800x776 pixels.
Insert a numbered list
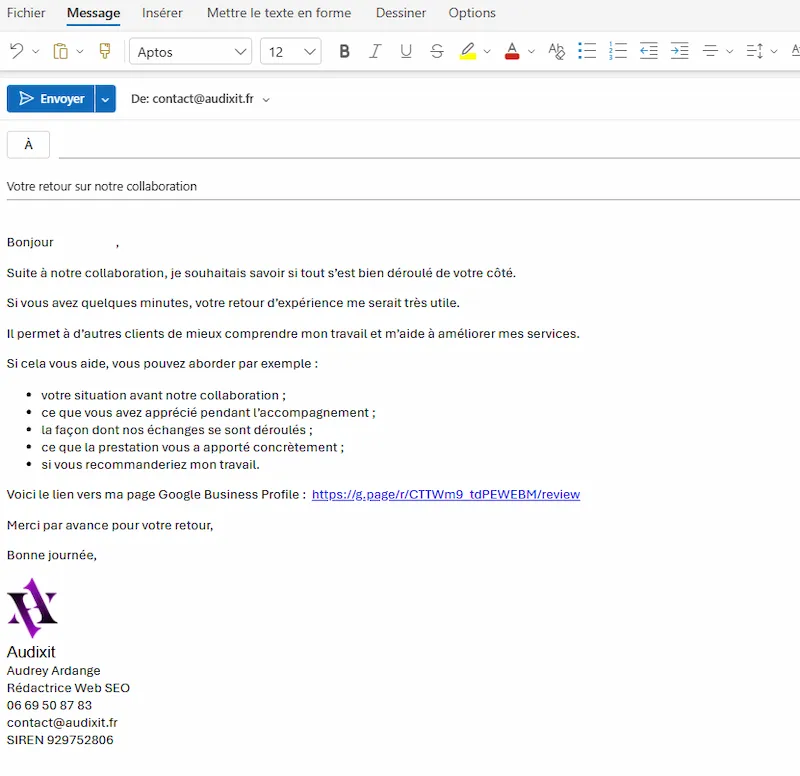[x=618, y=50]
